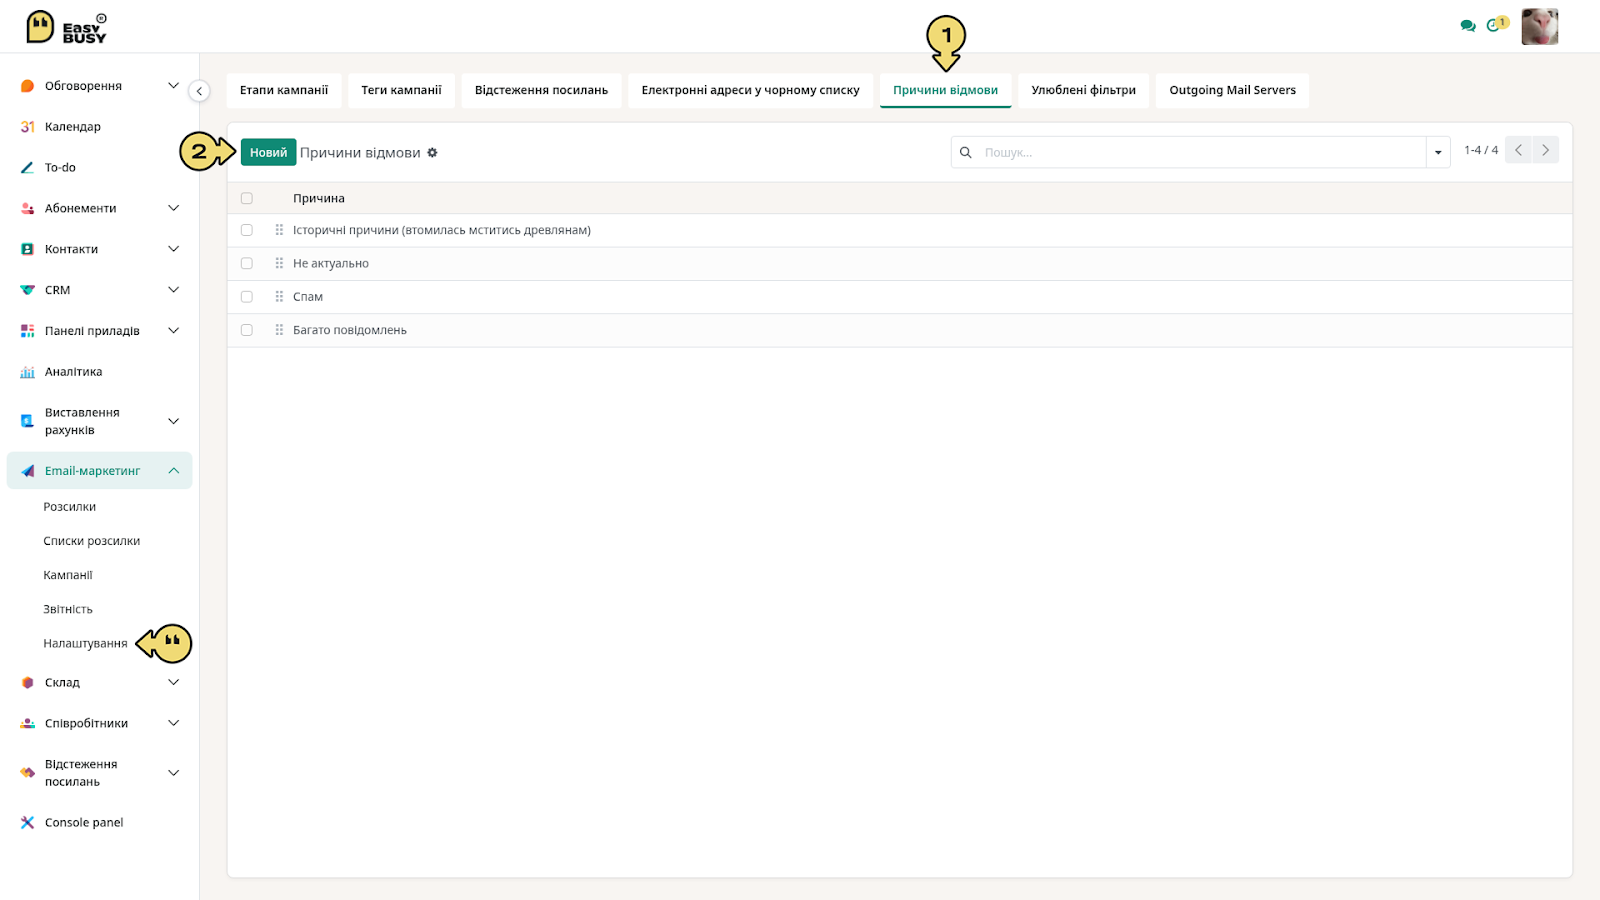Expand the Обговорення menu chevron
The width and height of the screenshot is (1600, 900).
(x=173, y=86)
